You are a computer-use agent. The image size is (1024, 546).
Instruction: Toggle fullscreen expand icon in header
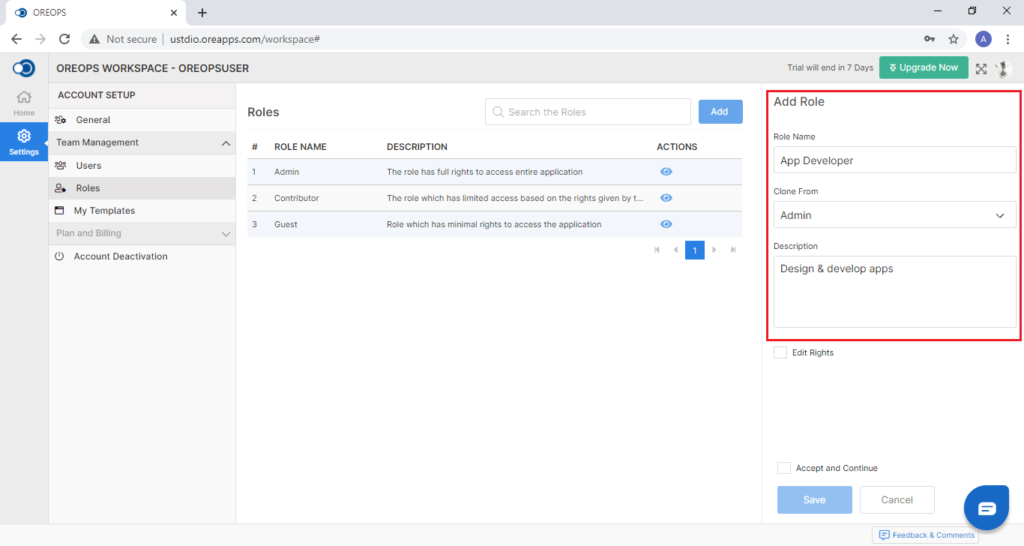pyautogui.click(x=981, y=69)
